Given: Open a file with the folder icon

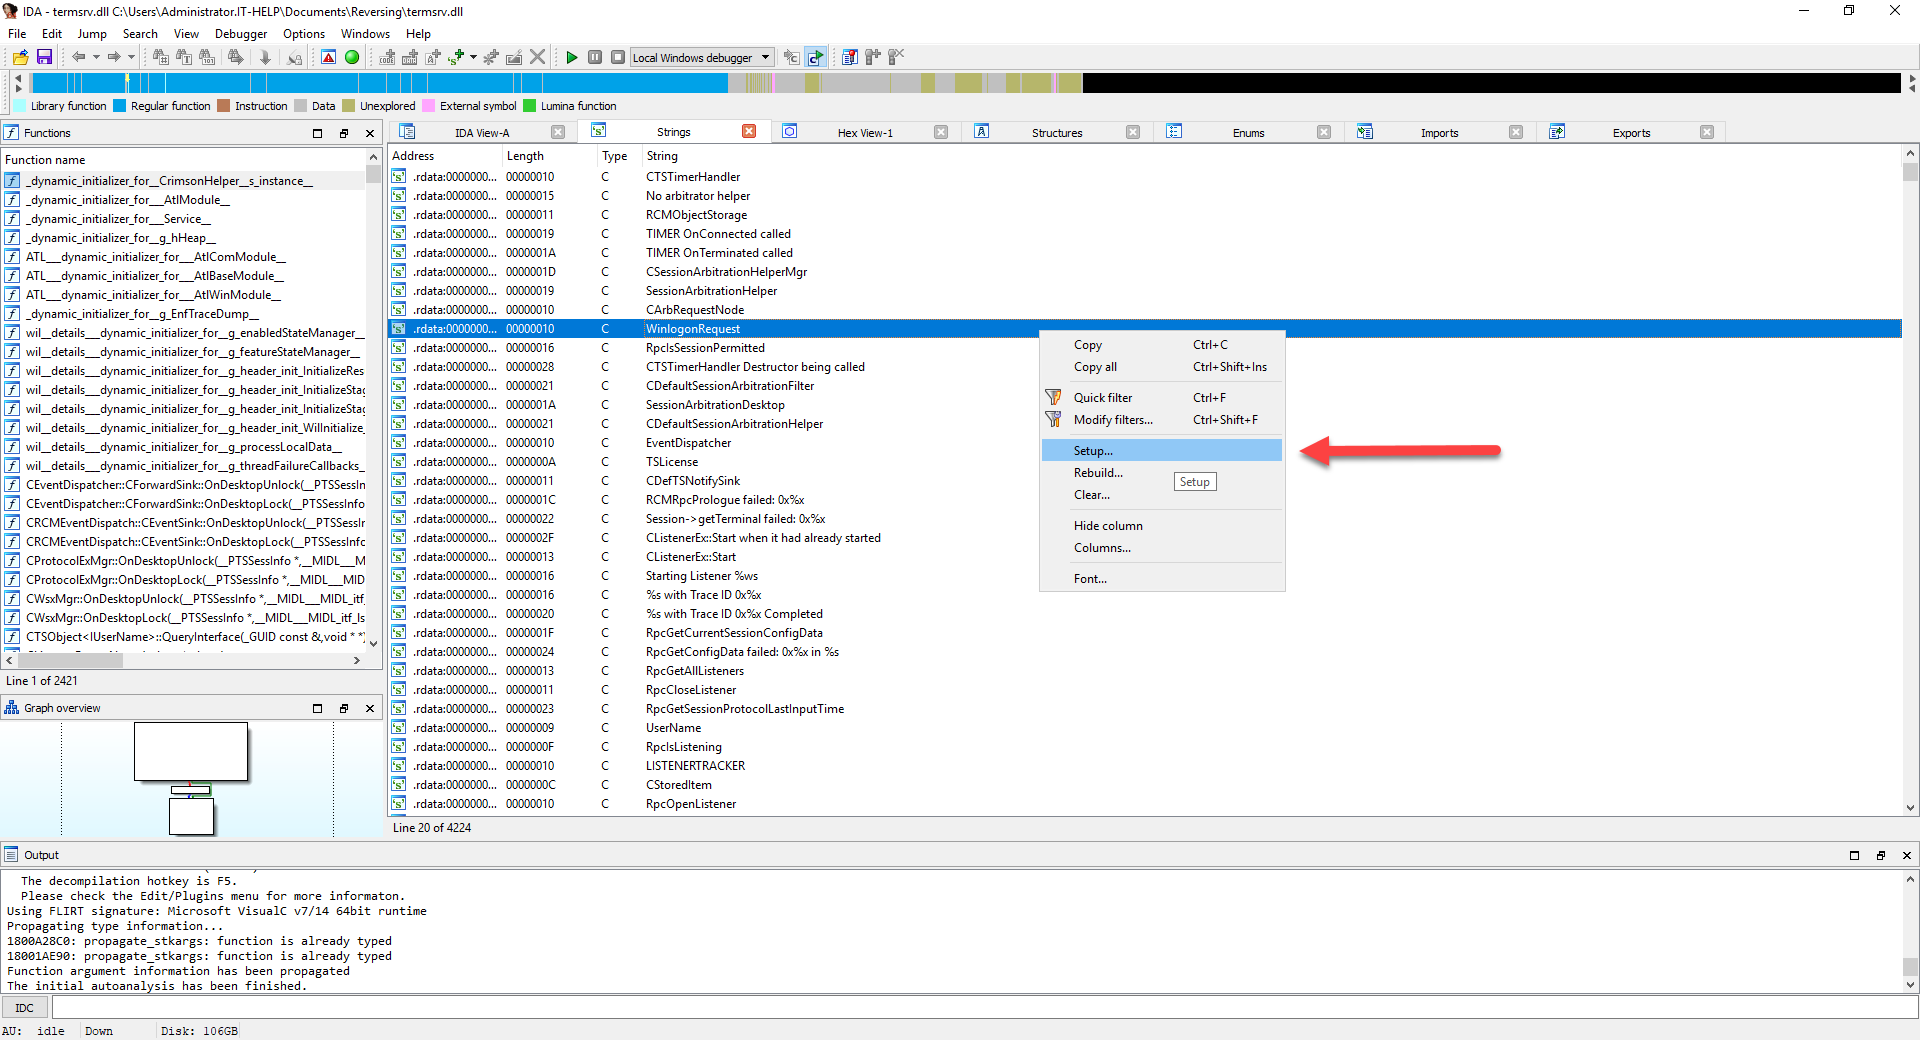Looking at the screenshot, I should (20, 57).
